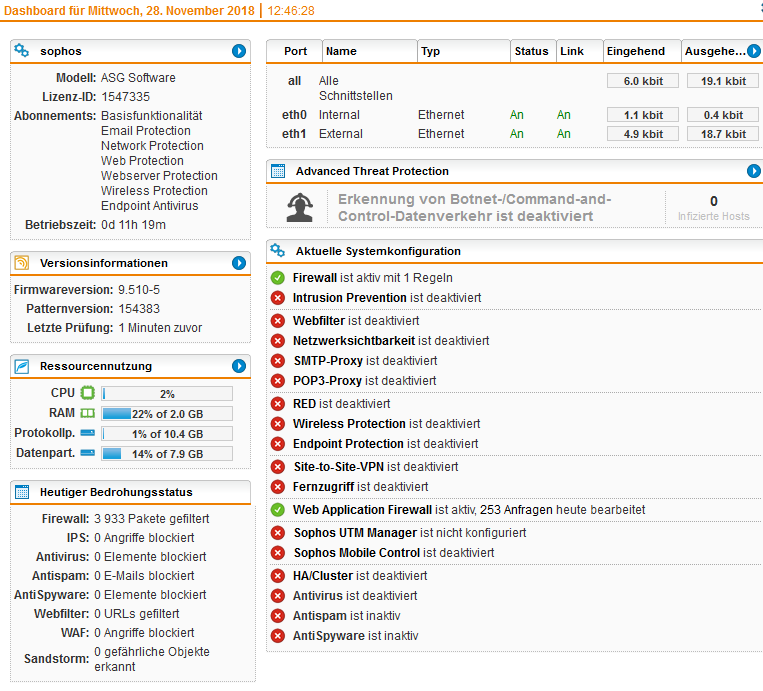Open the Web Application Firewall link
The height and width of the screenshot is (691, 763).
point(362,510)
